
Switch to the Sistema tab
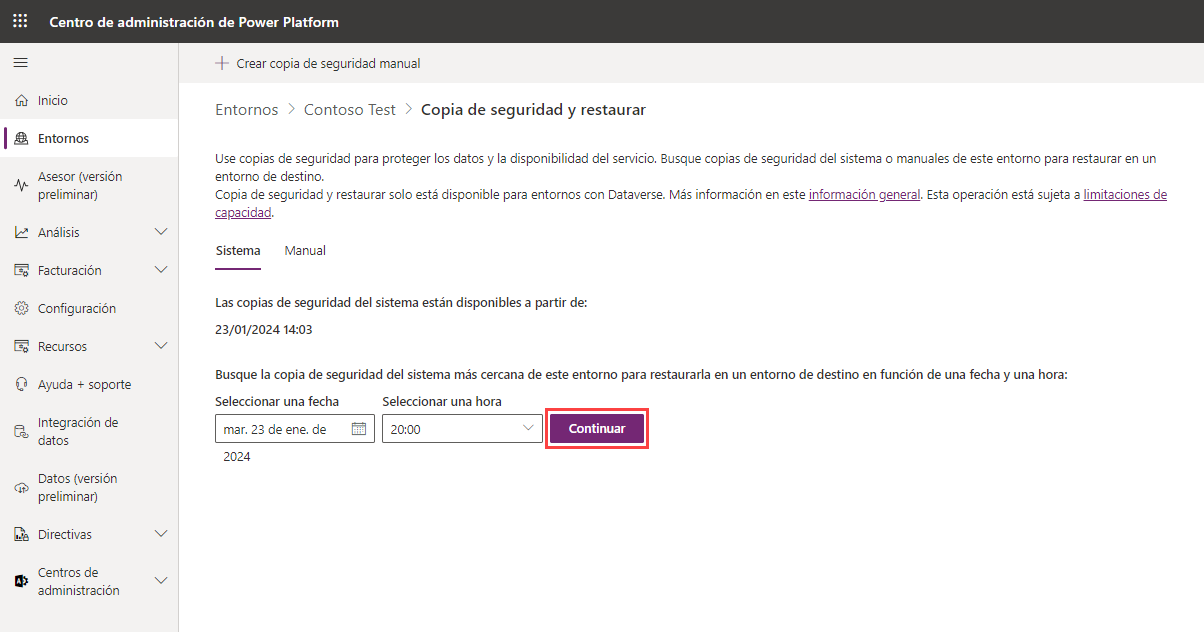tap(238, 251)
